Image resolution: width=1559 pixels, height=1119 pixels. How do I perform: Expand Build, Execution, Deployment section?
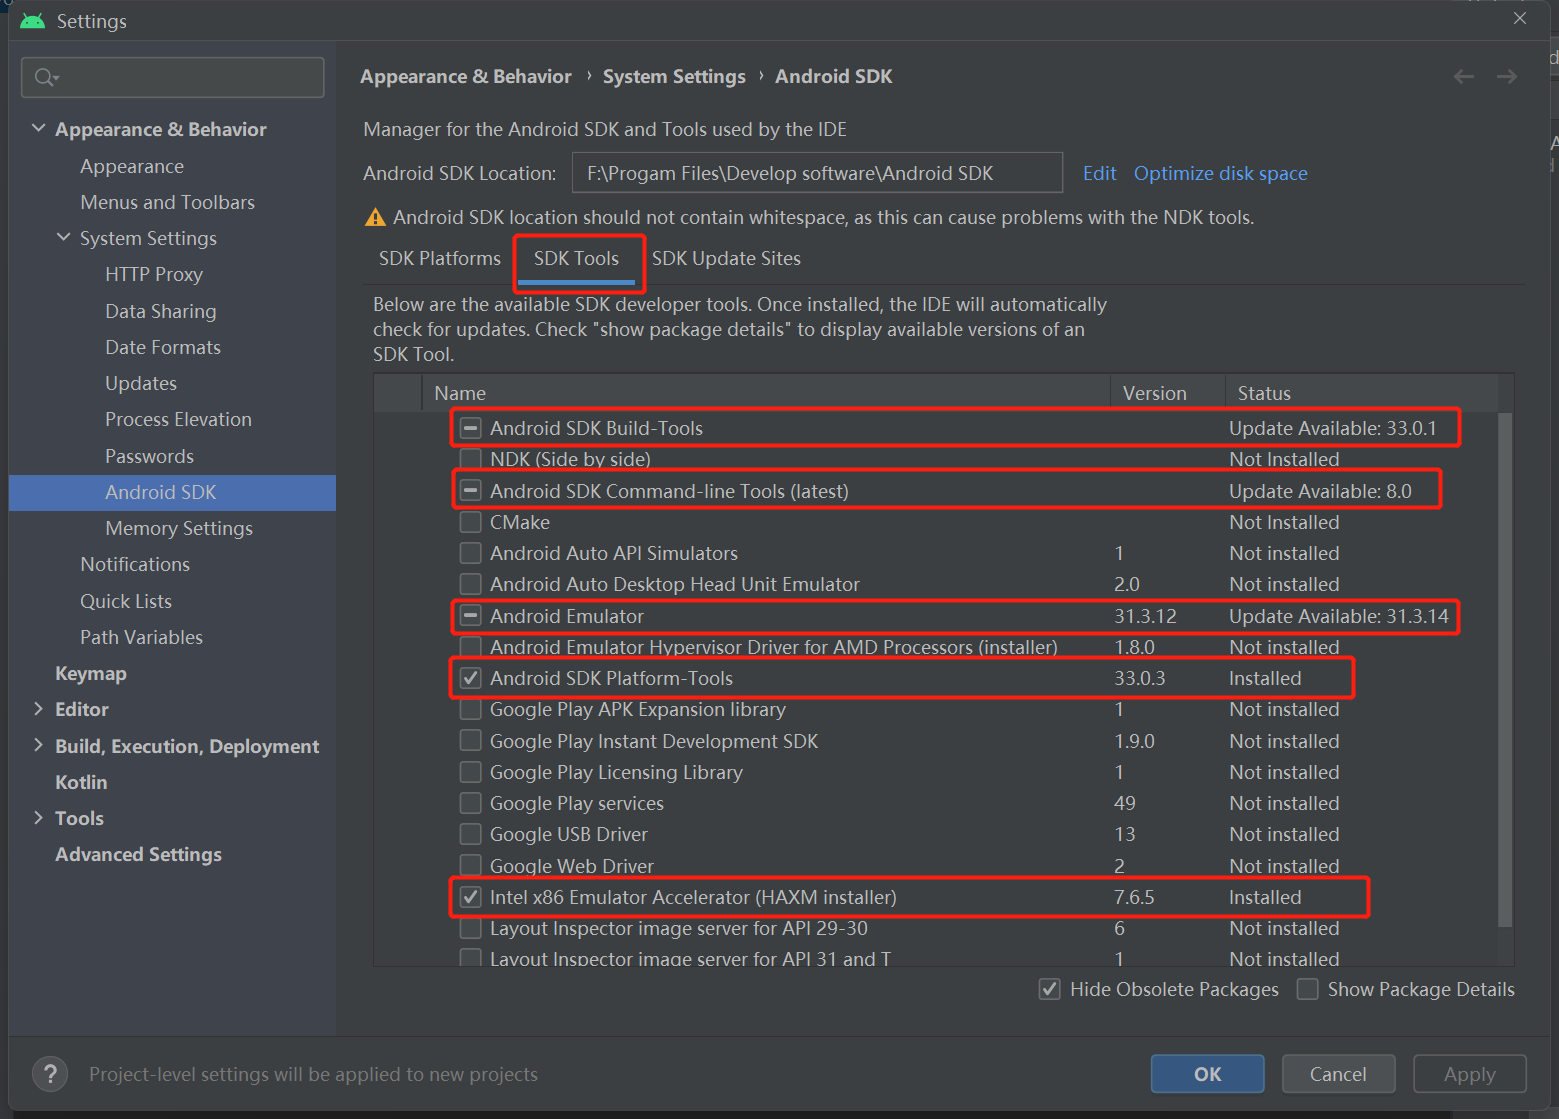[x=39, y=746]
